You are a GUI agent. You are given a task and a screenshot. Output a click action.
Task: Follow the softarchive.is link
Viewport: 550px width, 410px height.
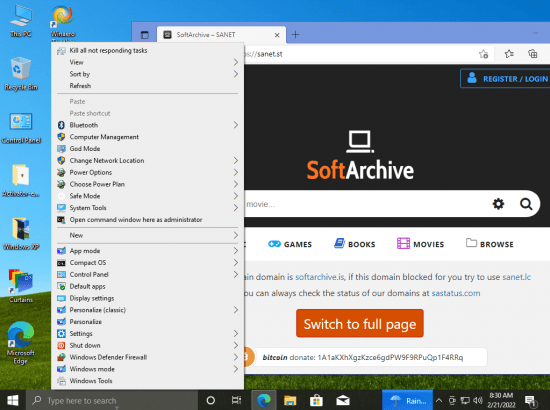pos(320,277)
